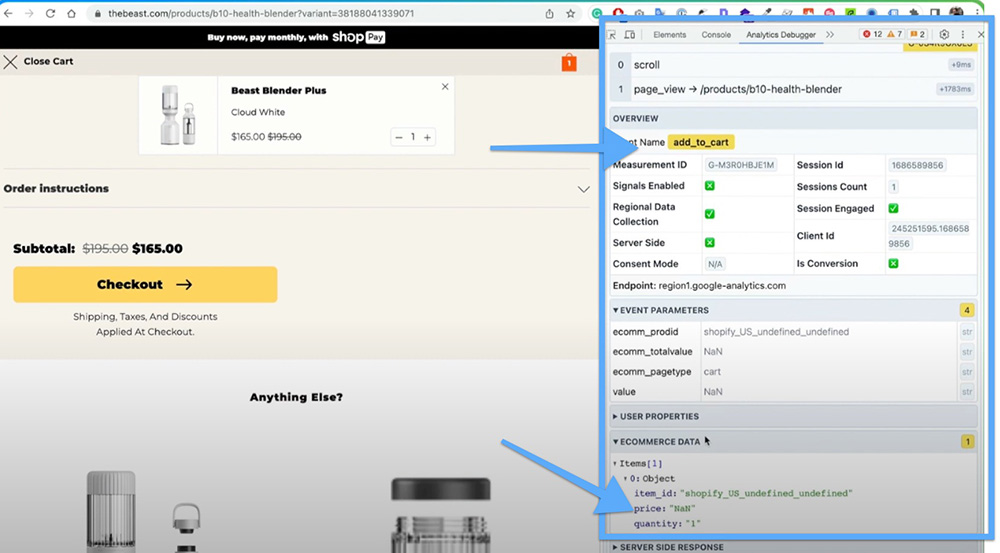Show more DevTools tabs via double chevron
Viewport: 1000px width, 553px height.
[830, 34]
